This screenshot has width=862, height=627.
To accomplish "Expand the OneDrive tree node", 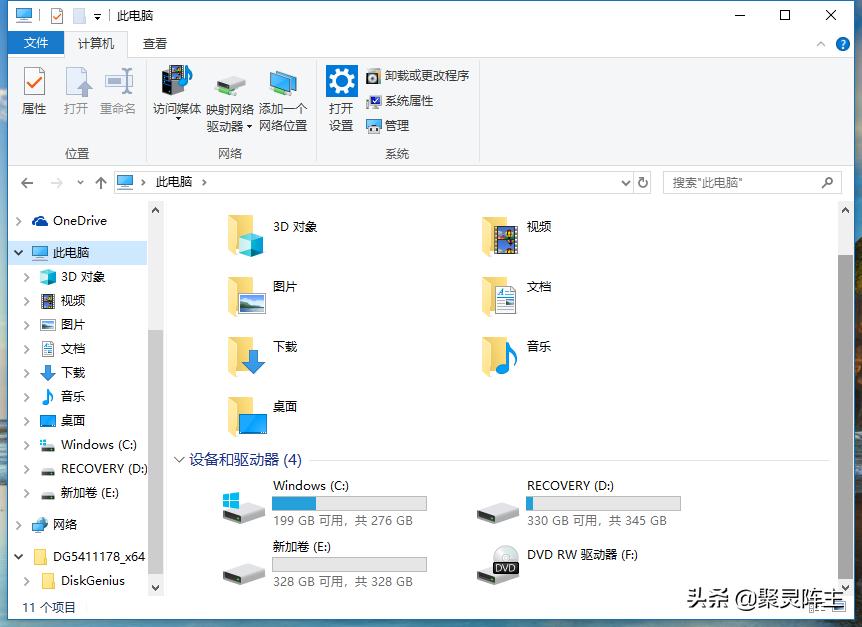I will click(x=18, y=220).
